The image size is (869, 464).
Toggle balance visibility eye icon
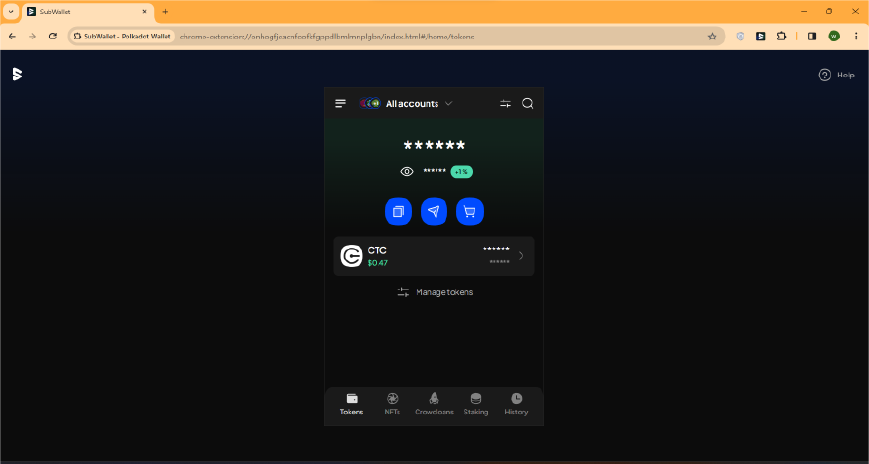(x=407, y=172)
